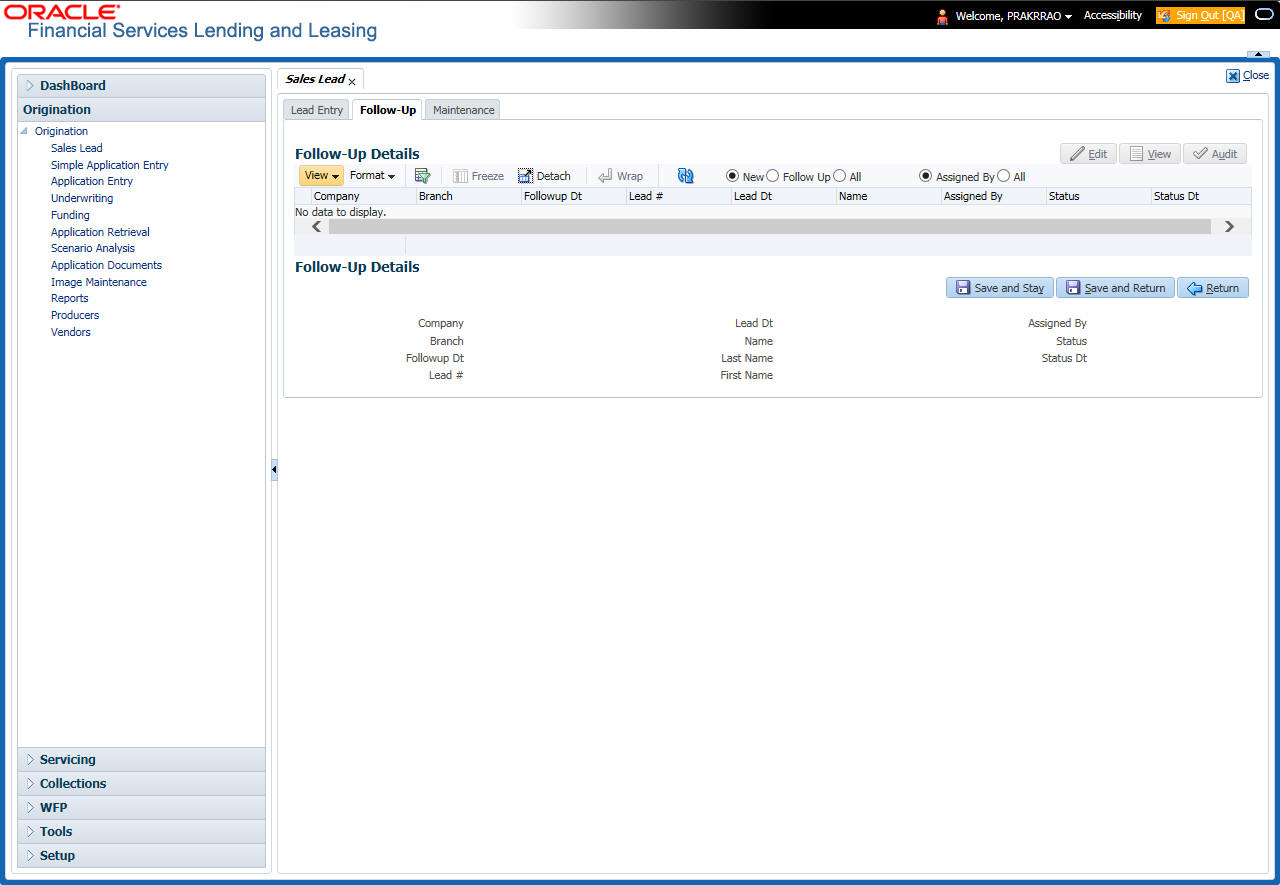Open Sales Lead in the tree
This screenshot has width=1280, height=885.
point(77,148)
